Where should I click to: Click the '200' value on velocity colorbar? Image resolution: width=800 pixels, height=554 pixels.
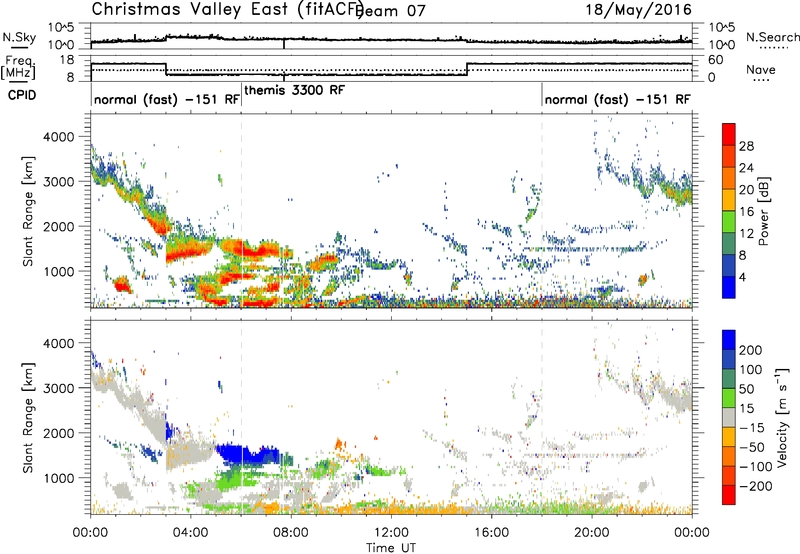tap(751, 350)
